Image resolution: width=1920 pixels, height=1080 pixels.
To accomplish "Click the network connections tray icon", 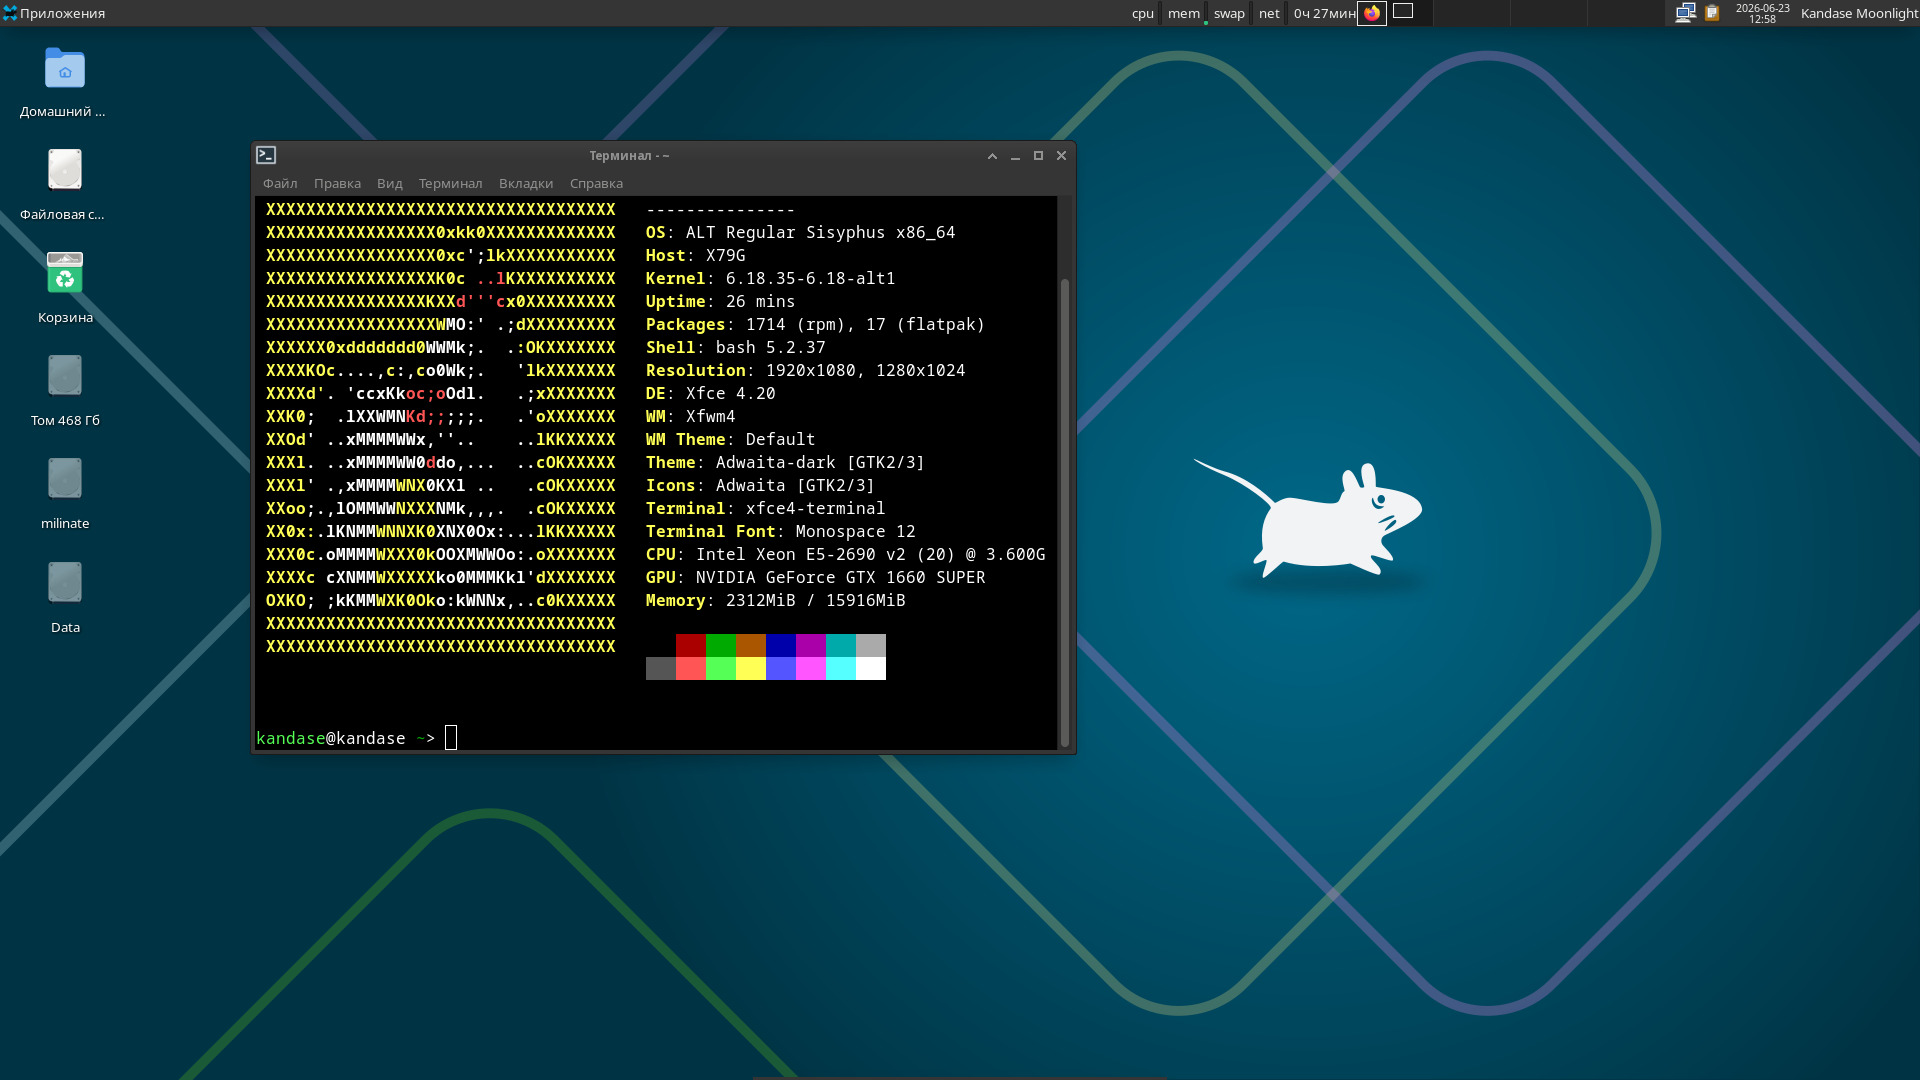I will (1685, 13).
